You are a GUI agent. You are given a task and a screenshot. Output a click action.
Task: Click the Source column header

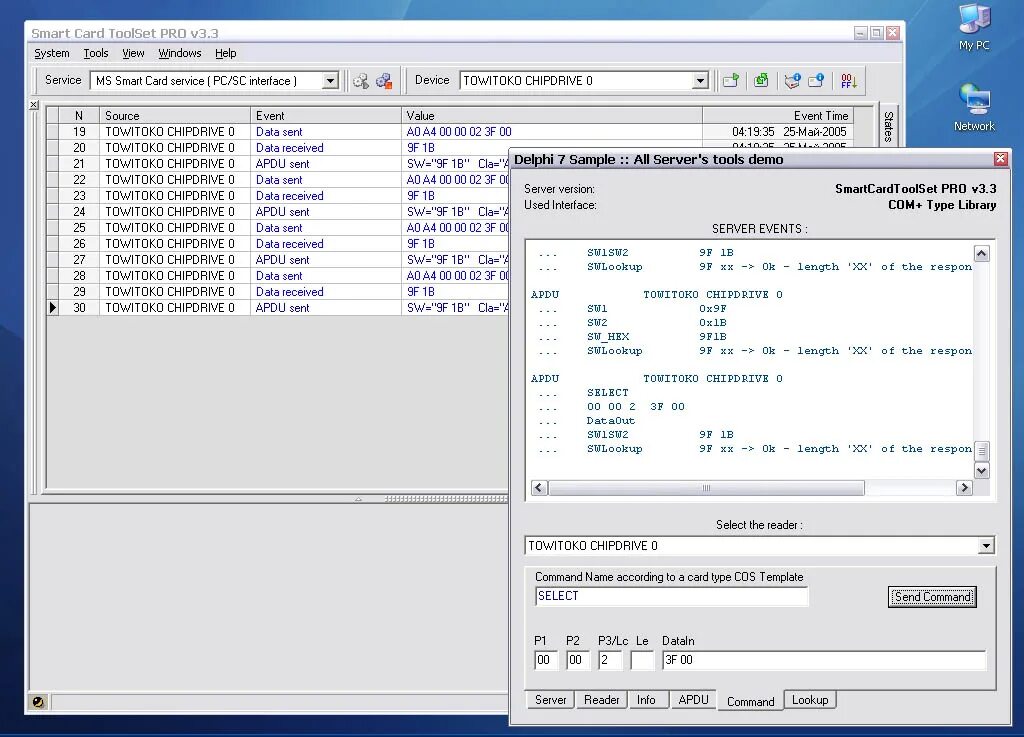tap(174, 116)
